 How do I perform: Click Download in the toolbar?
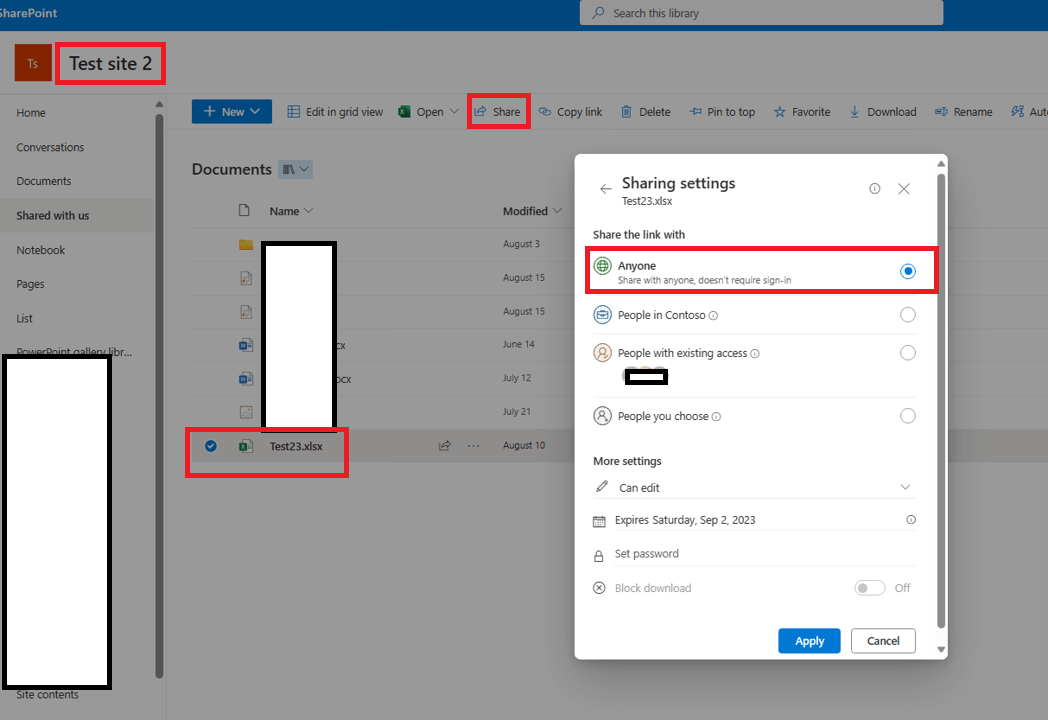(x=883, y=112)
